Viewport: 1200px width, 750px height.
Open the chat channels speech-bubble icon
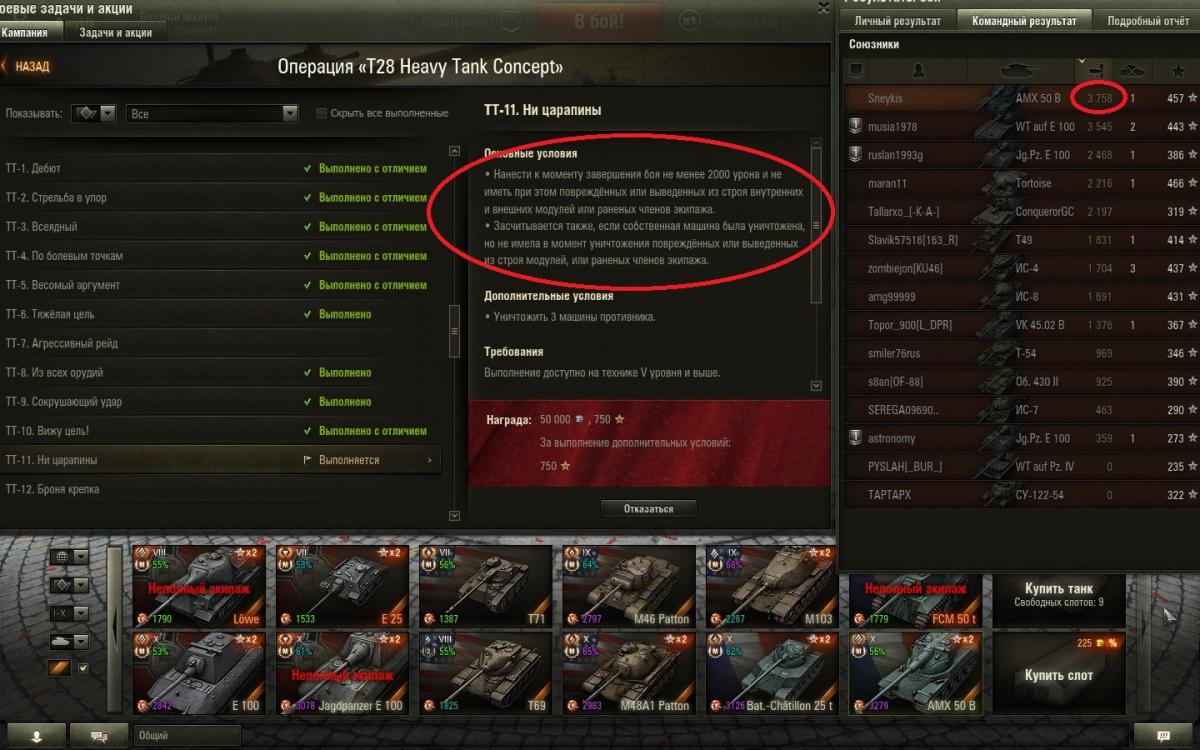100,736
